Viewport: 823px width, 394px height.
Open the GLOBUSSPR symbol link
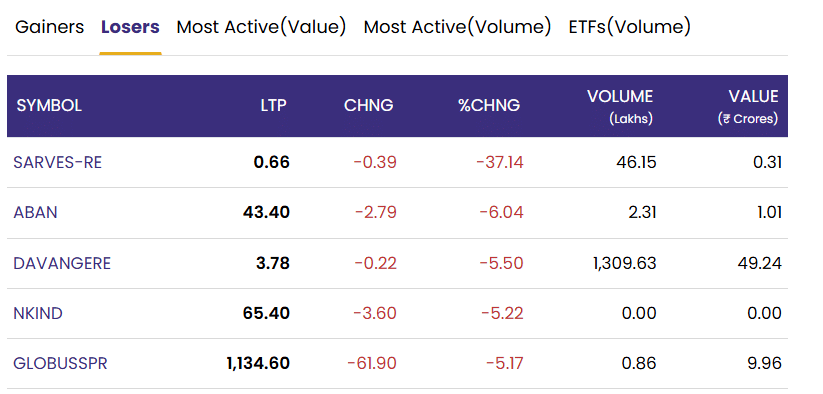(60, 363)
